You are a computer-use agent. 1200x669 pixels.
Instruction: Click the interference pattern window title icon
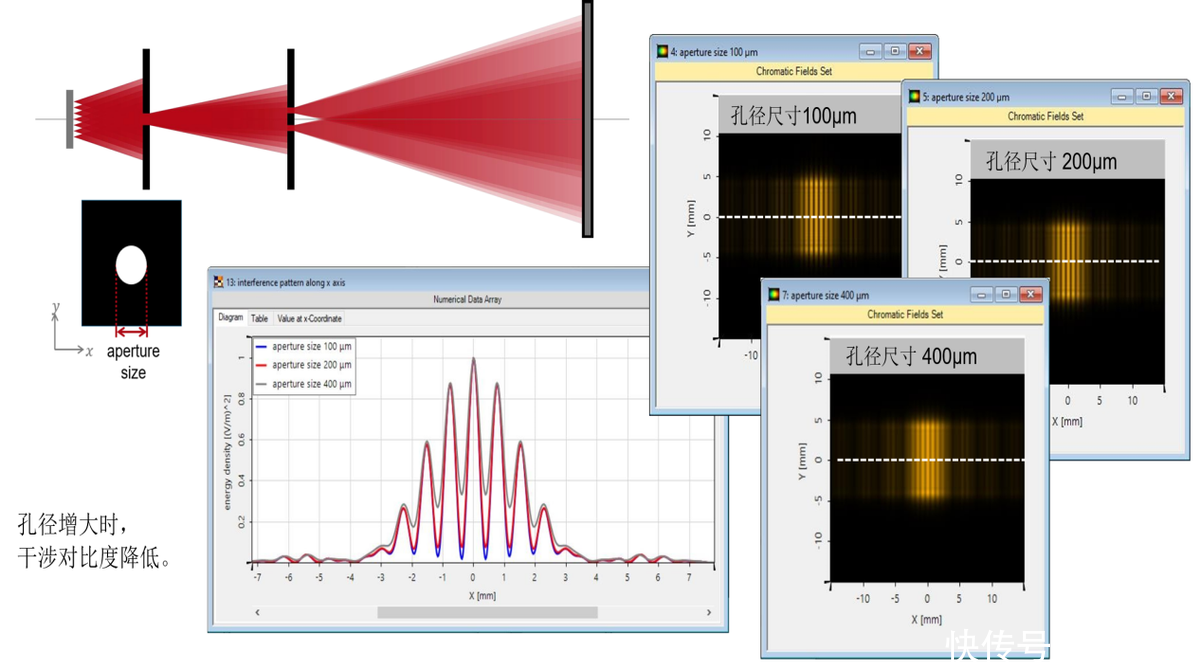219,281
